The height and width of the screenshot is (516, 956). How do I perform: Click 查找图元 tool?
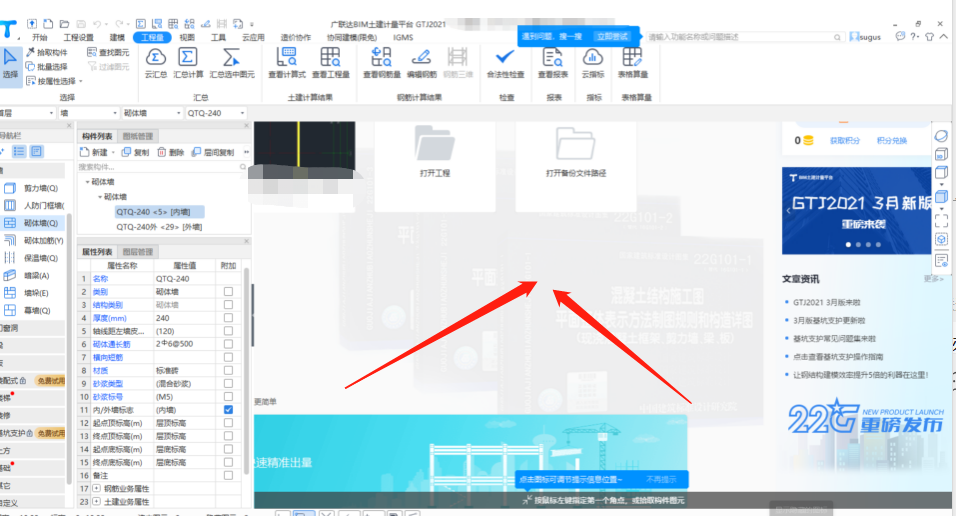(x=109, y=52)
